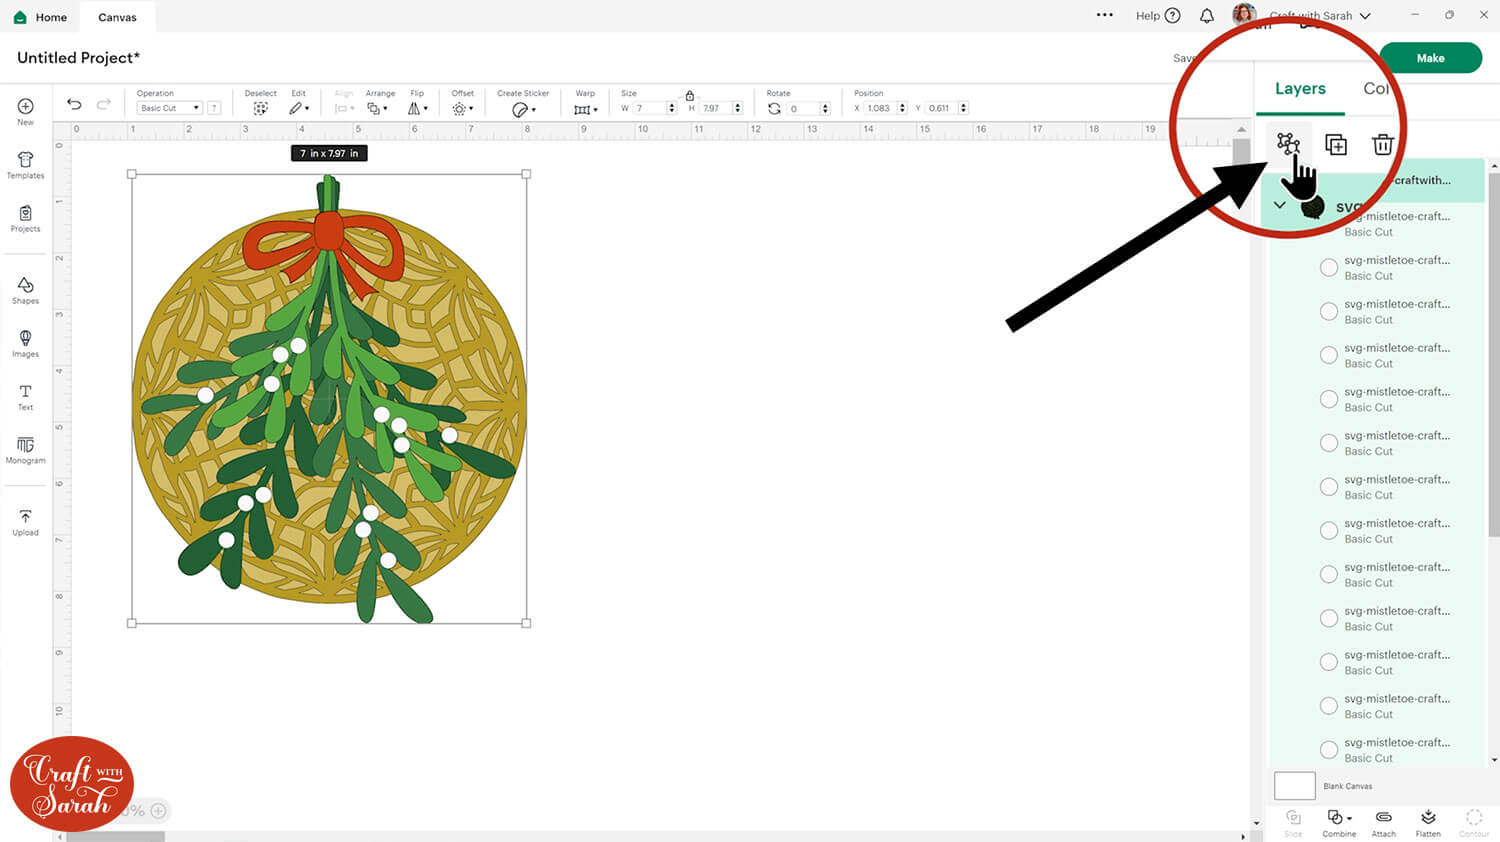
Task: Open the Flip dropdown
Action: point(418,108)
